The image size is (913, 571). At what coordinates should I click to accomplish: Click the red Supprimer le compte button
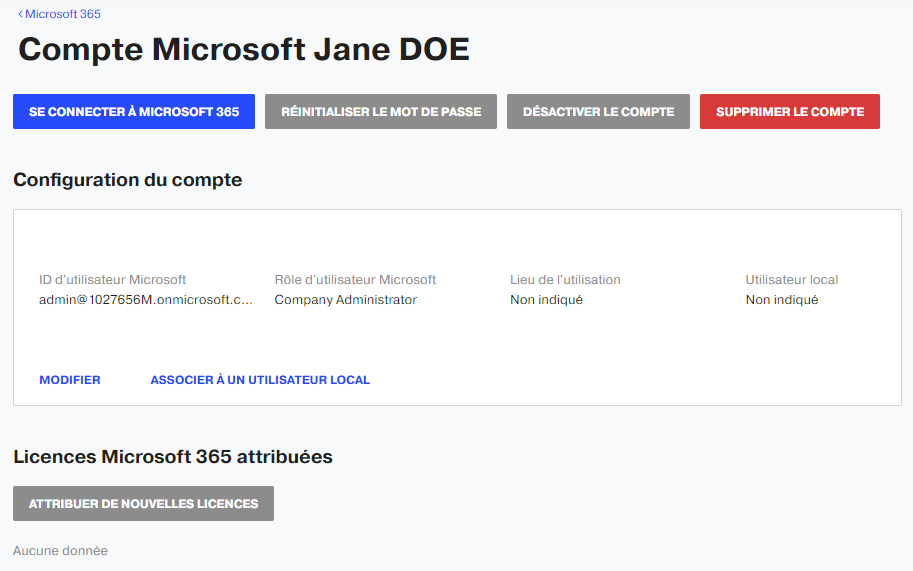tap(790, 112)
